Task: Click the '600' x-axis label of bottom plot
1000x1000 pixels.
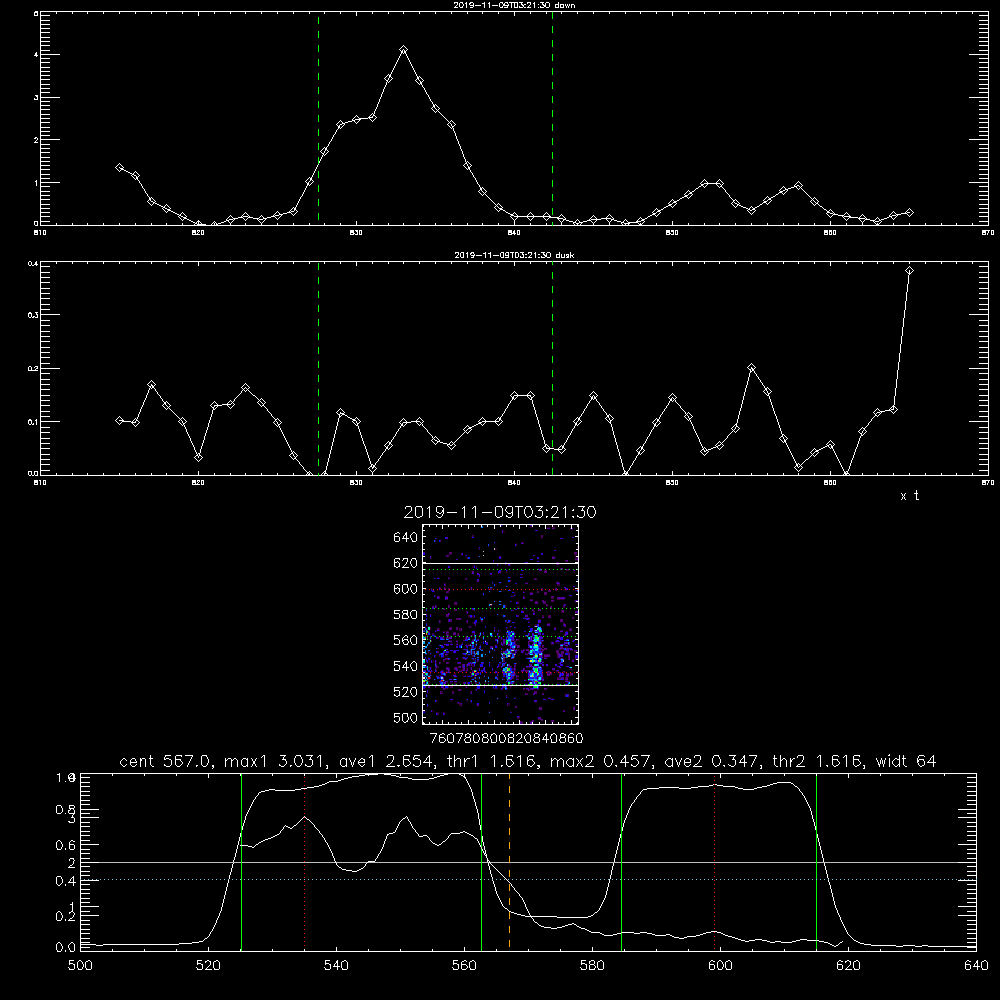Action: [720, 966]
